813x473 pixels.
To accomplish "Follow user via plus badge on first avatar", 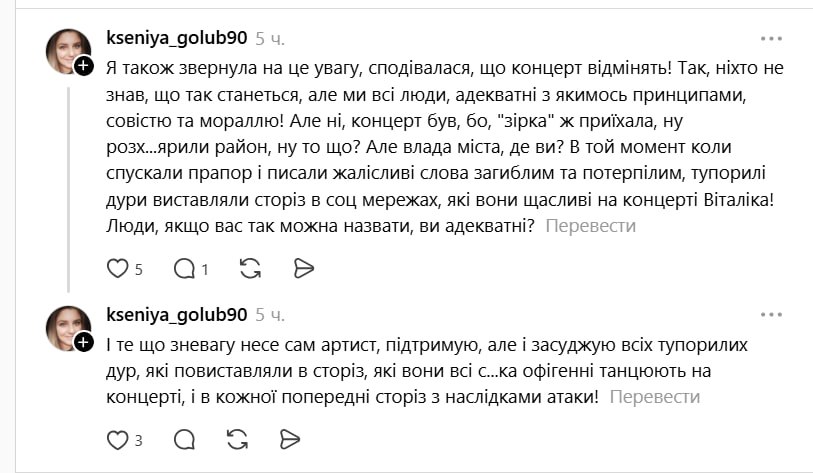I will coord(84,66).
